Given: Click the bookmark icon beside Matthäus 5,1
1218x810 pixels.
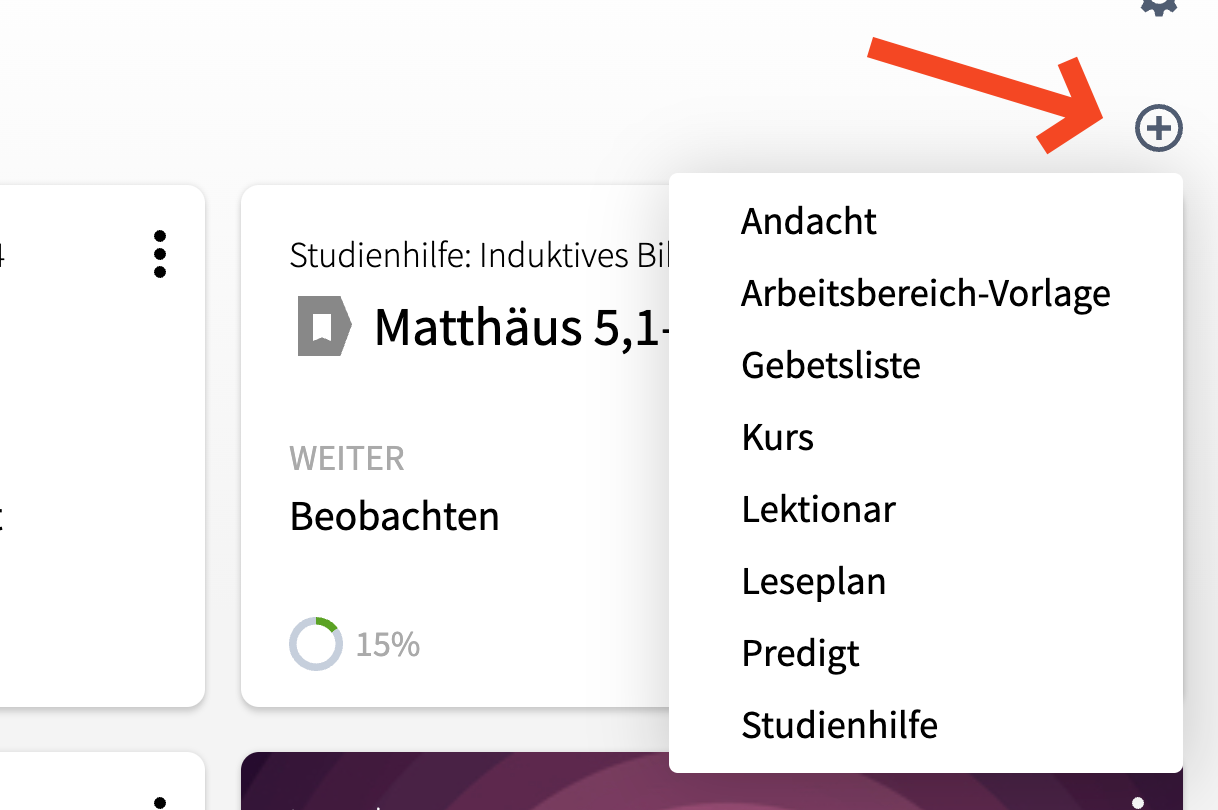Looking at the screenshot, I should tap(322, 327).
